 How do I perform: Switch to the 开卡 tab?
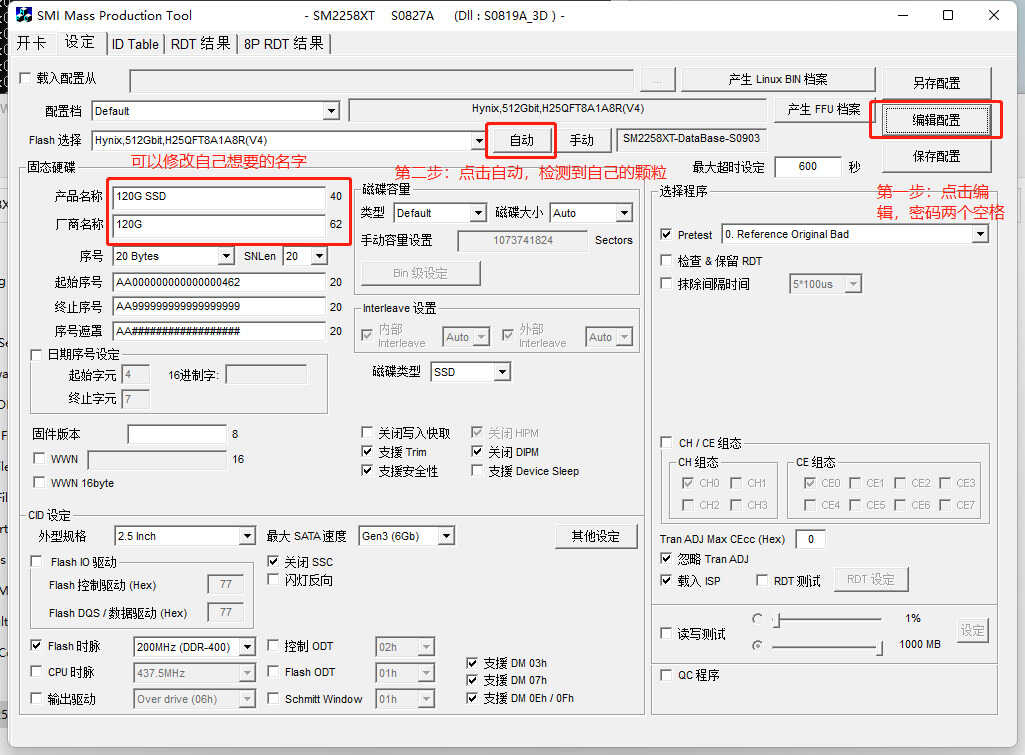pos(31,43)
